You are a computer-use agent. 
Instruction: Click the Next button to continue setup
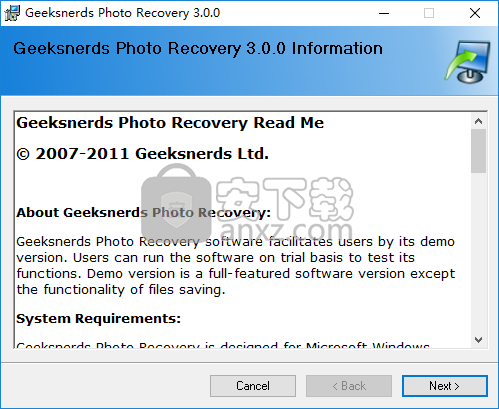pos(445,386)
